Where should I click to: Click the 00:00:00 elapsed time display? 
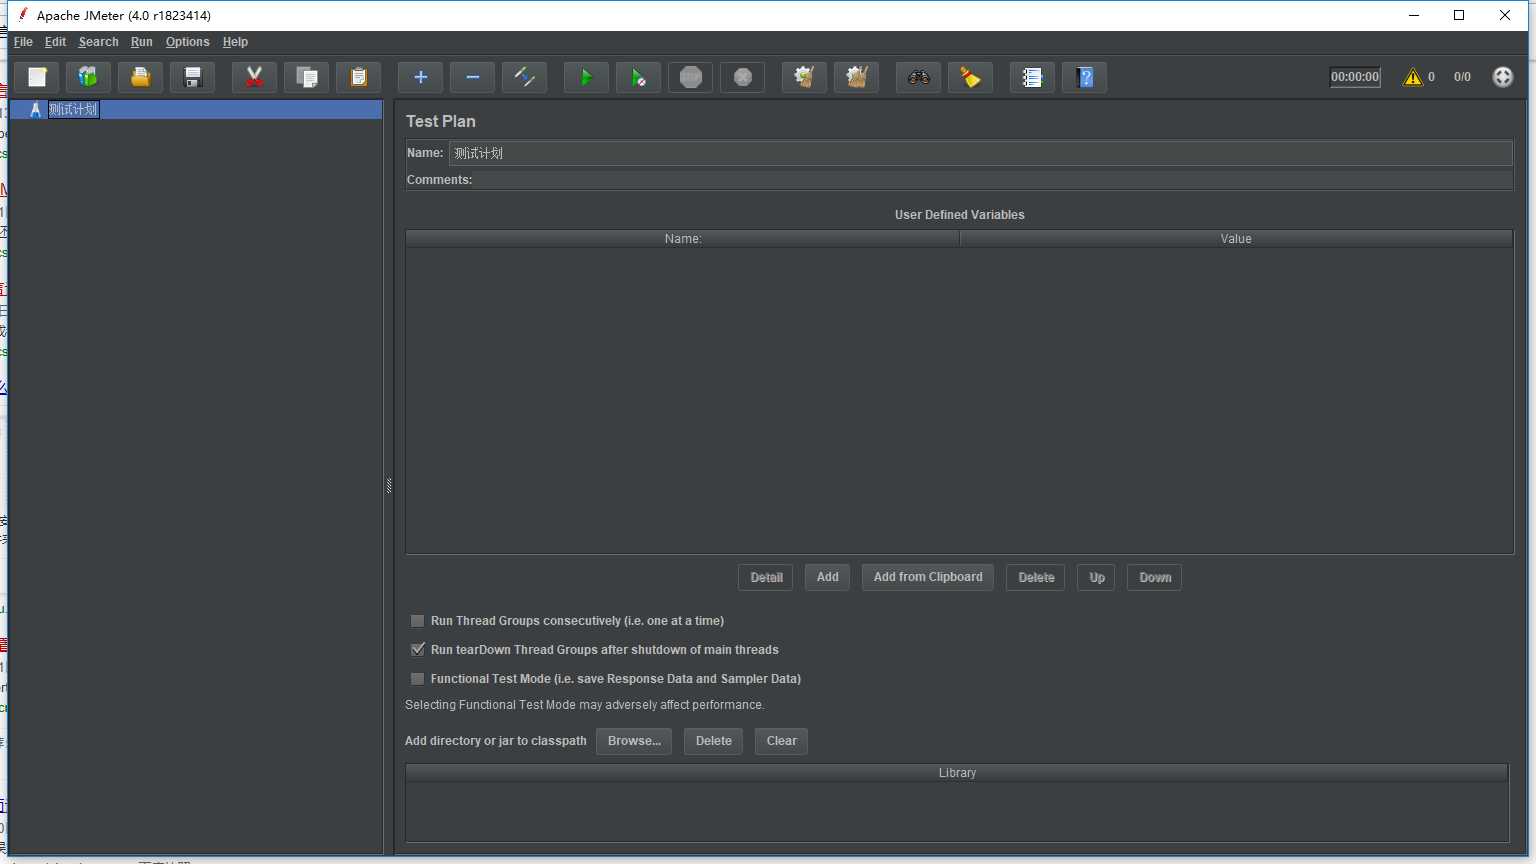click(x=1355, y=77)
